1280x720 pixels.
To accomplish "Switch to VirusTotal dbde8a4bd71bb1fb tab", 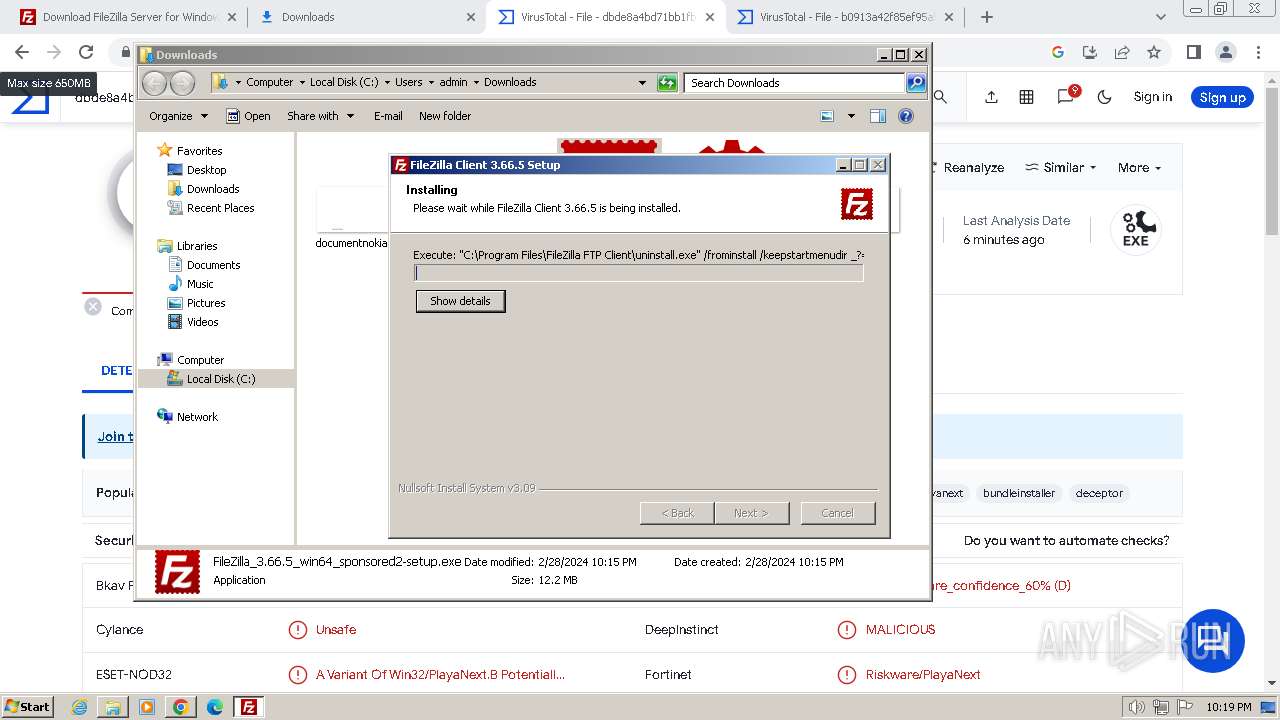I will pos(607,17).
